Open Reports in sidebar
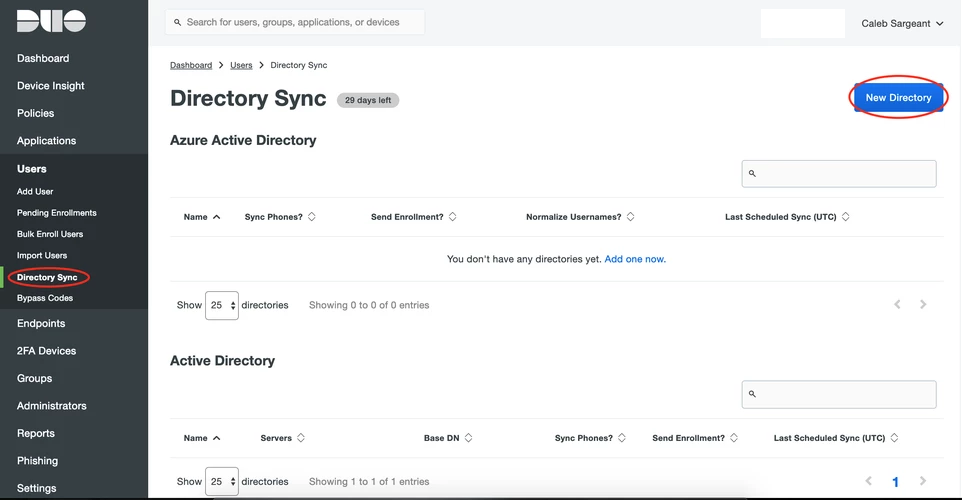The image size is (962, 500). [x=36, y=434]
